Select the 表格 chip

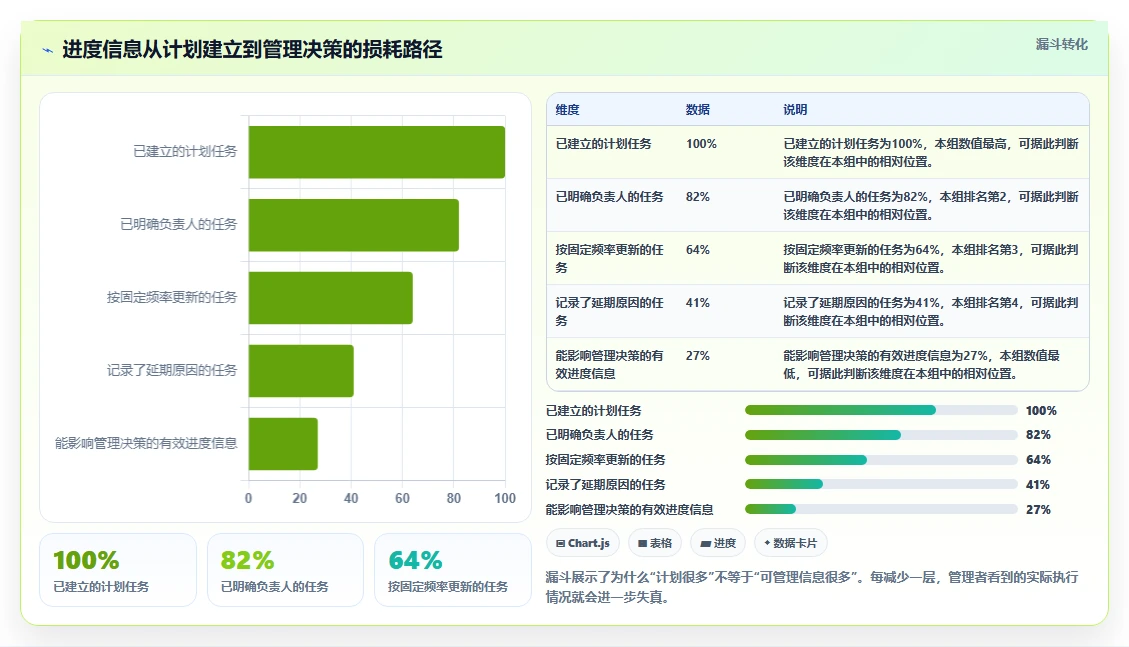655,543
